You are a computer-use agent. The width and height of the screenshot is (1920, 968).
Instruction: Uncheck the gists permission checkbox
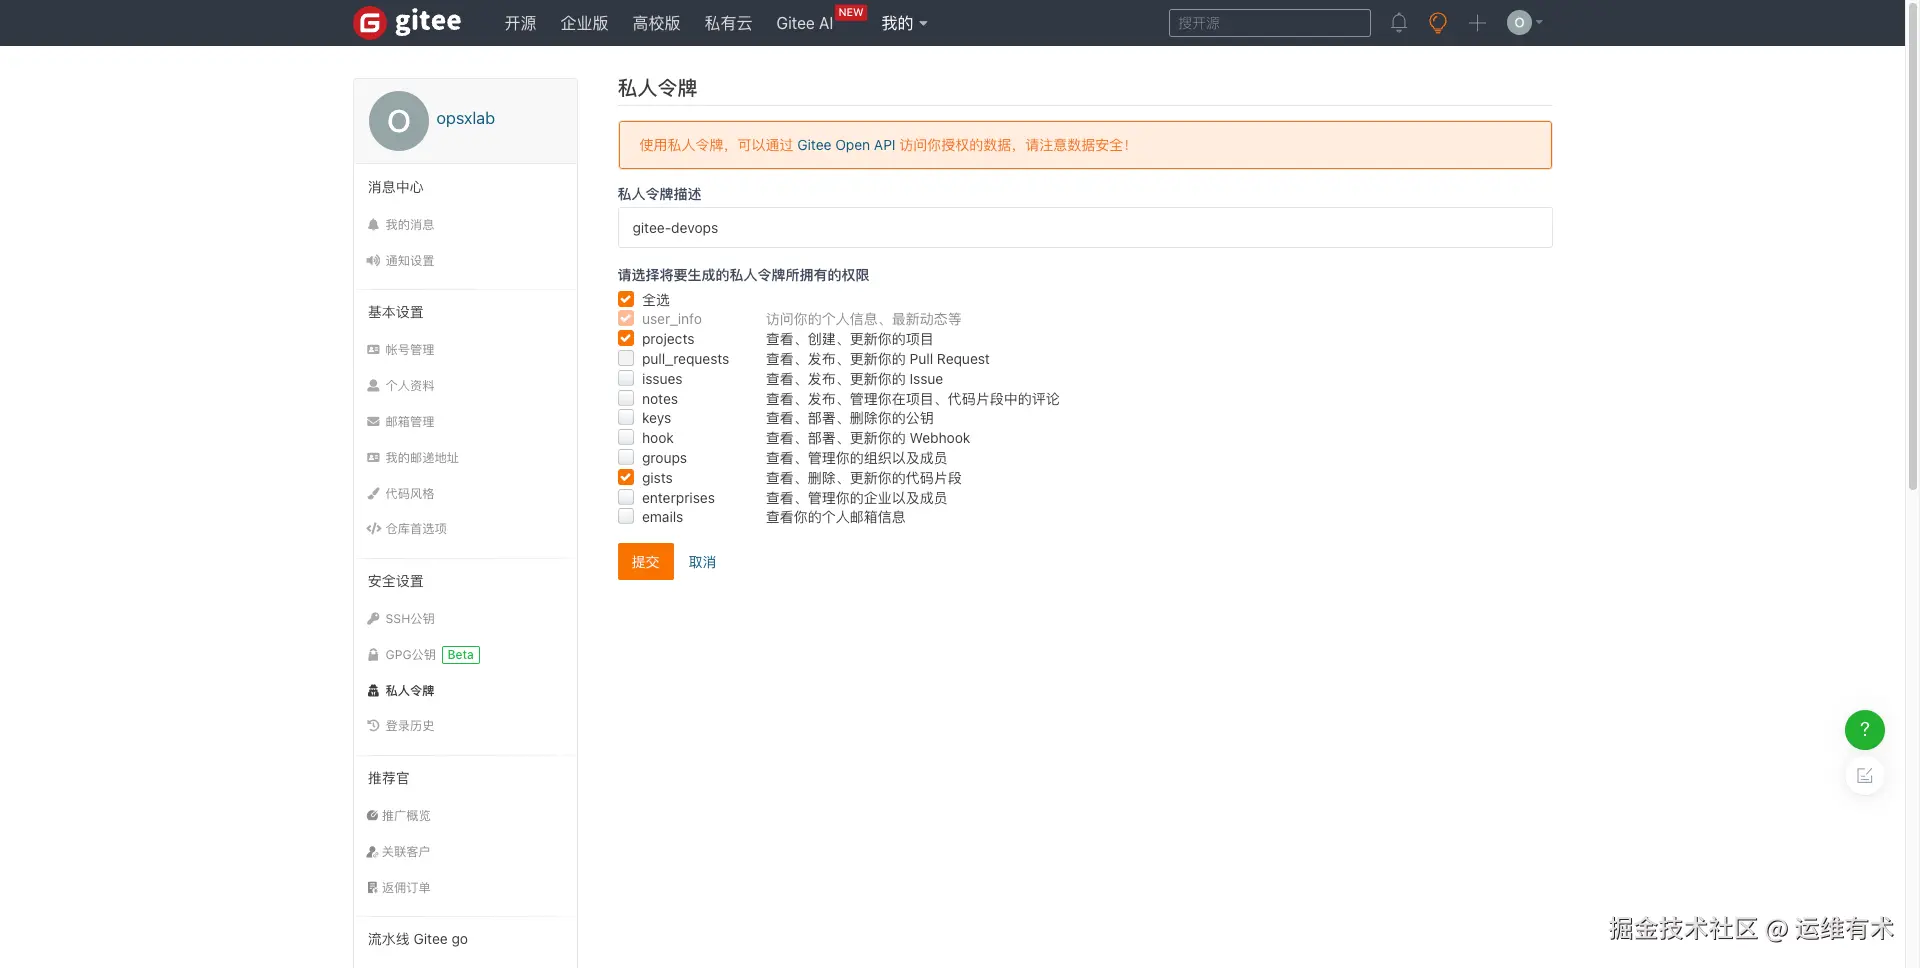[626, 477]
